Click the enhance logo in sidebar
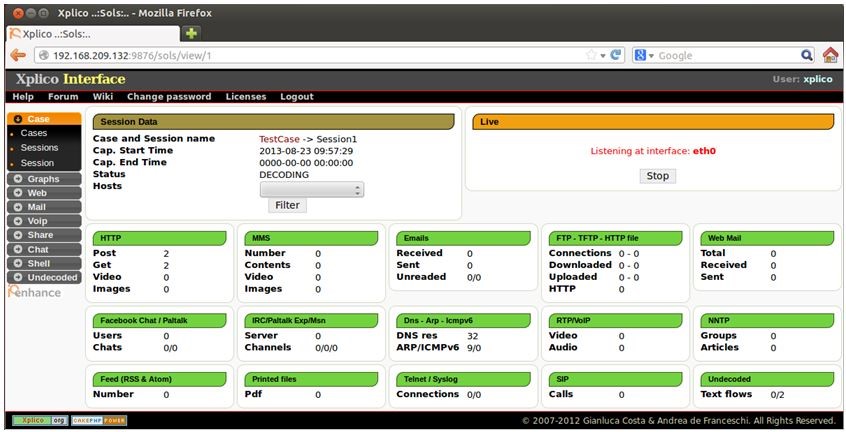The height and width of the screenshot is (432, 846). point(35,292)
